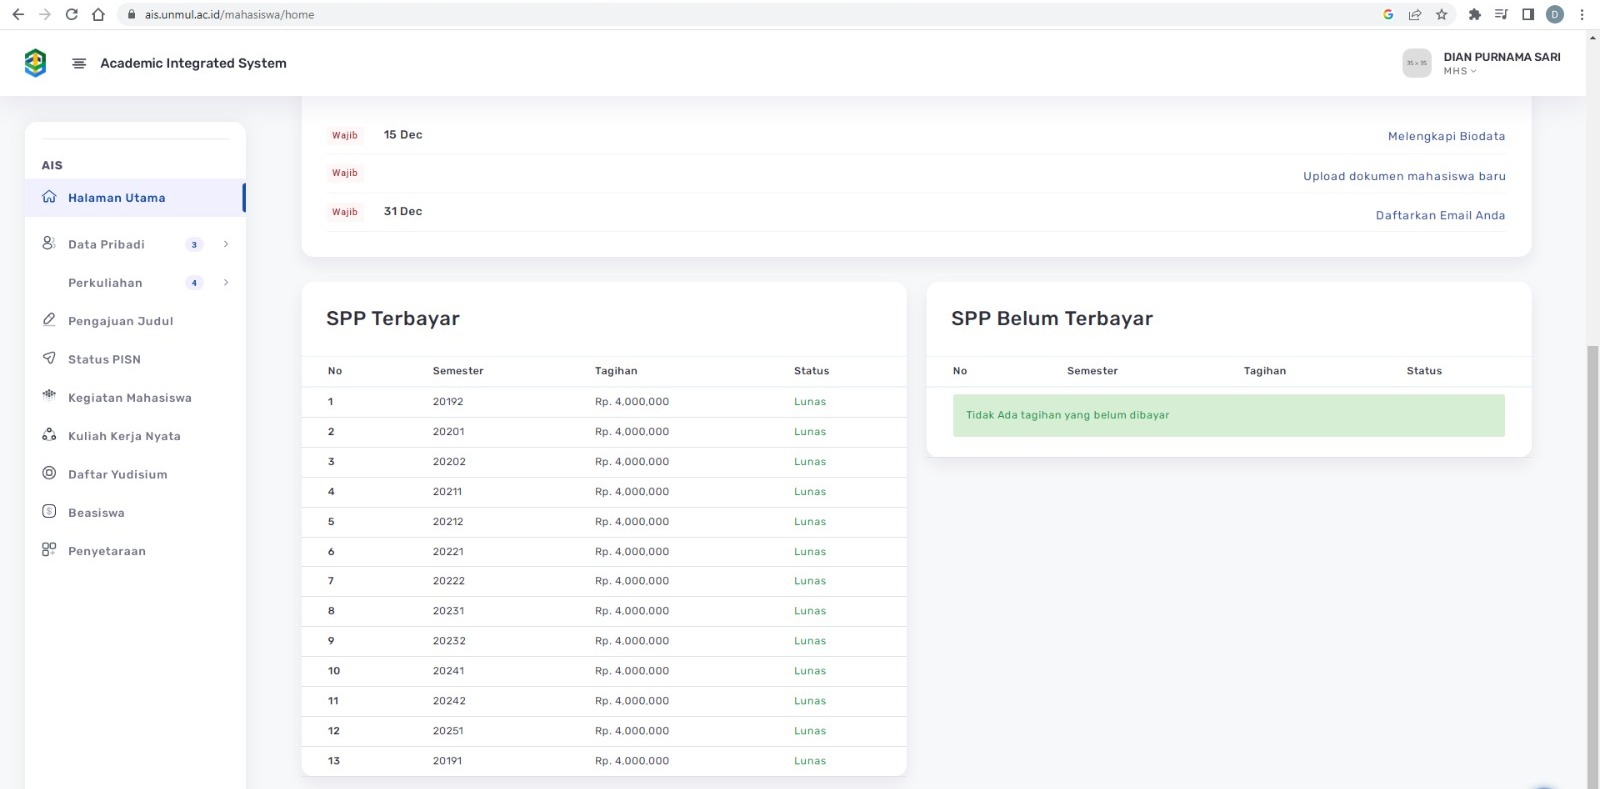Click Daftarkan Email Anda link
1600x789 pixels.
click(x=1439, y=215)
